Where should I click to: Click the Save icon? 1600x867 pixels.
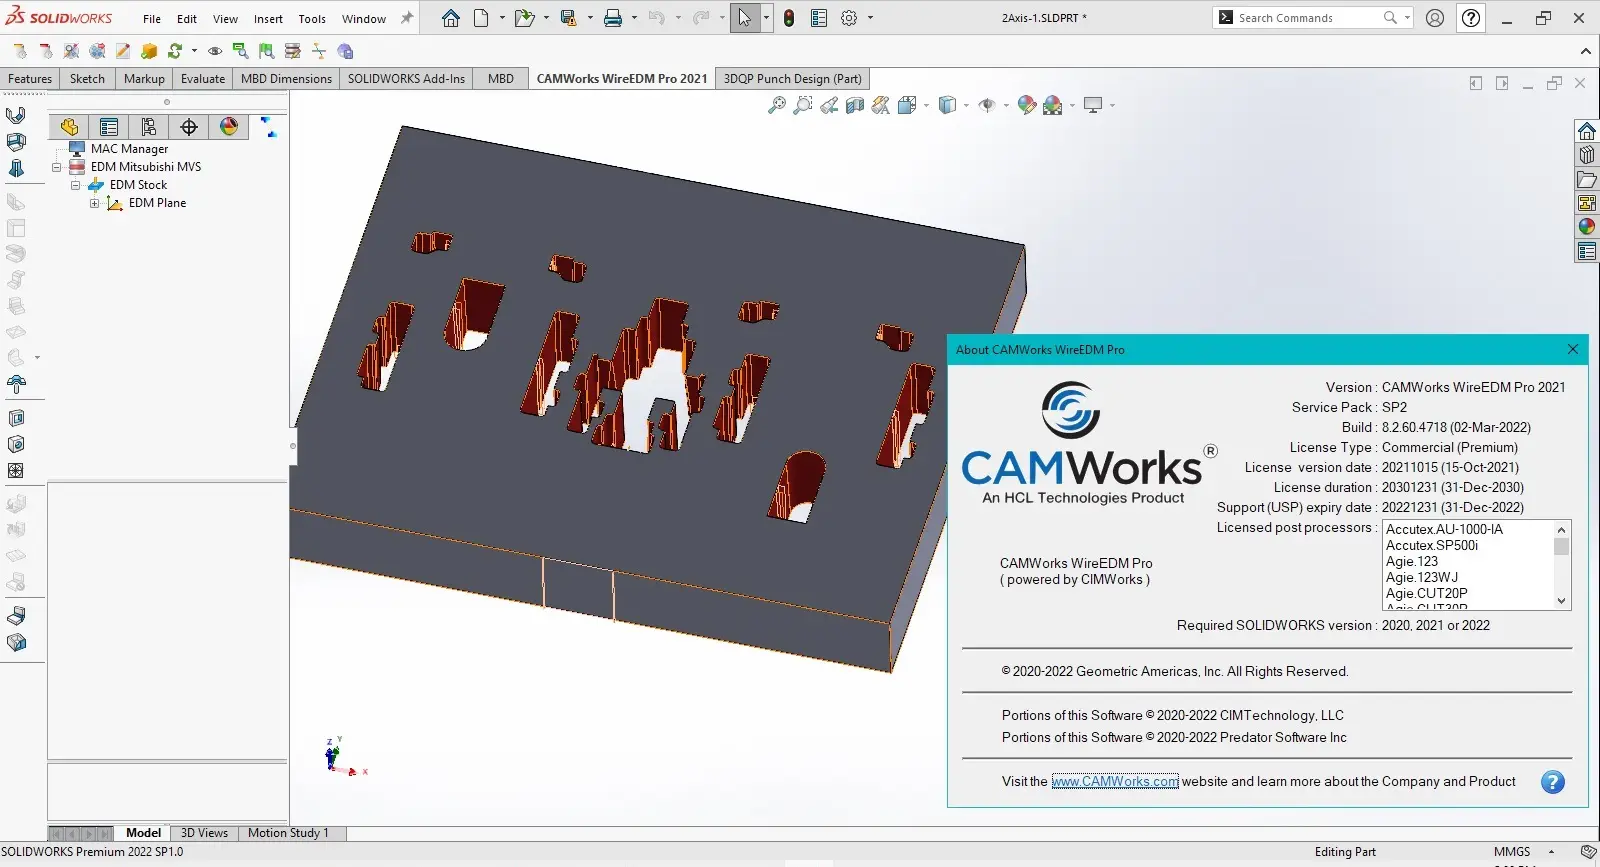point(568,18)
